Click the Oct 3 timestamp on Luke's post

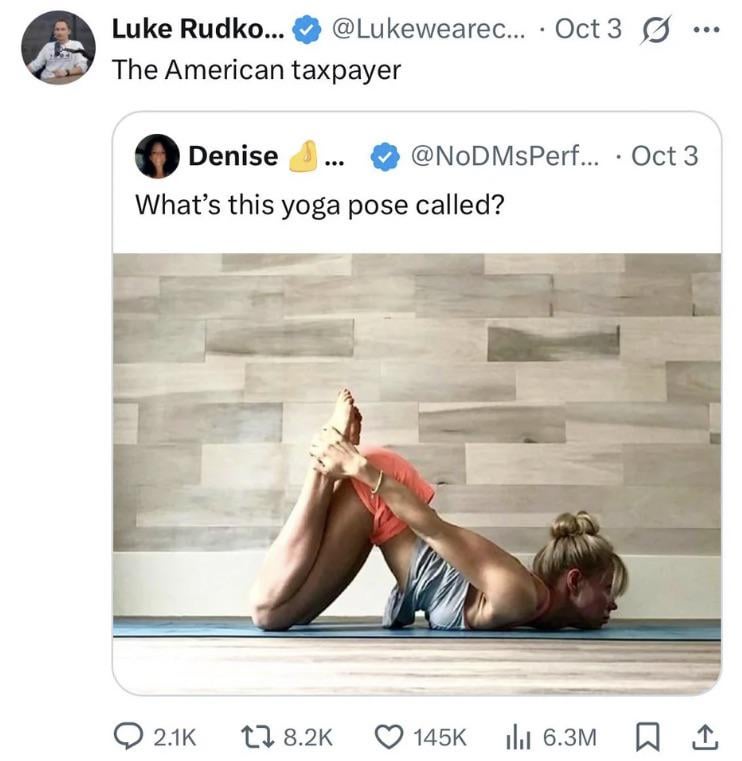click(x=587, y=29)
